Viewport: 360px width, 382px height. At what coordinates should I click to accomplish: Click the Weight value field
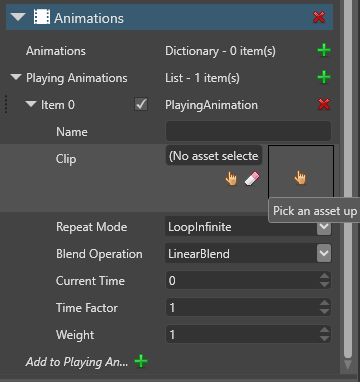[242, 335]
